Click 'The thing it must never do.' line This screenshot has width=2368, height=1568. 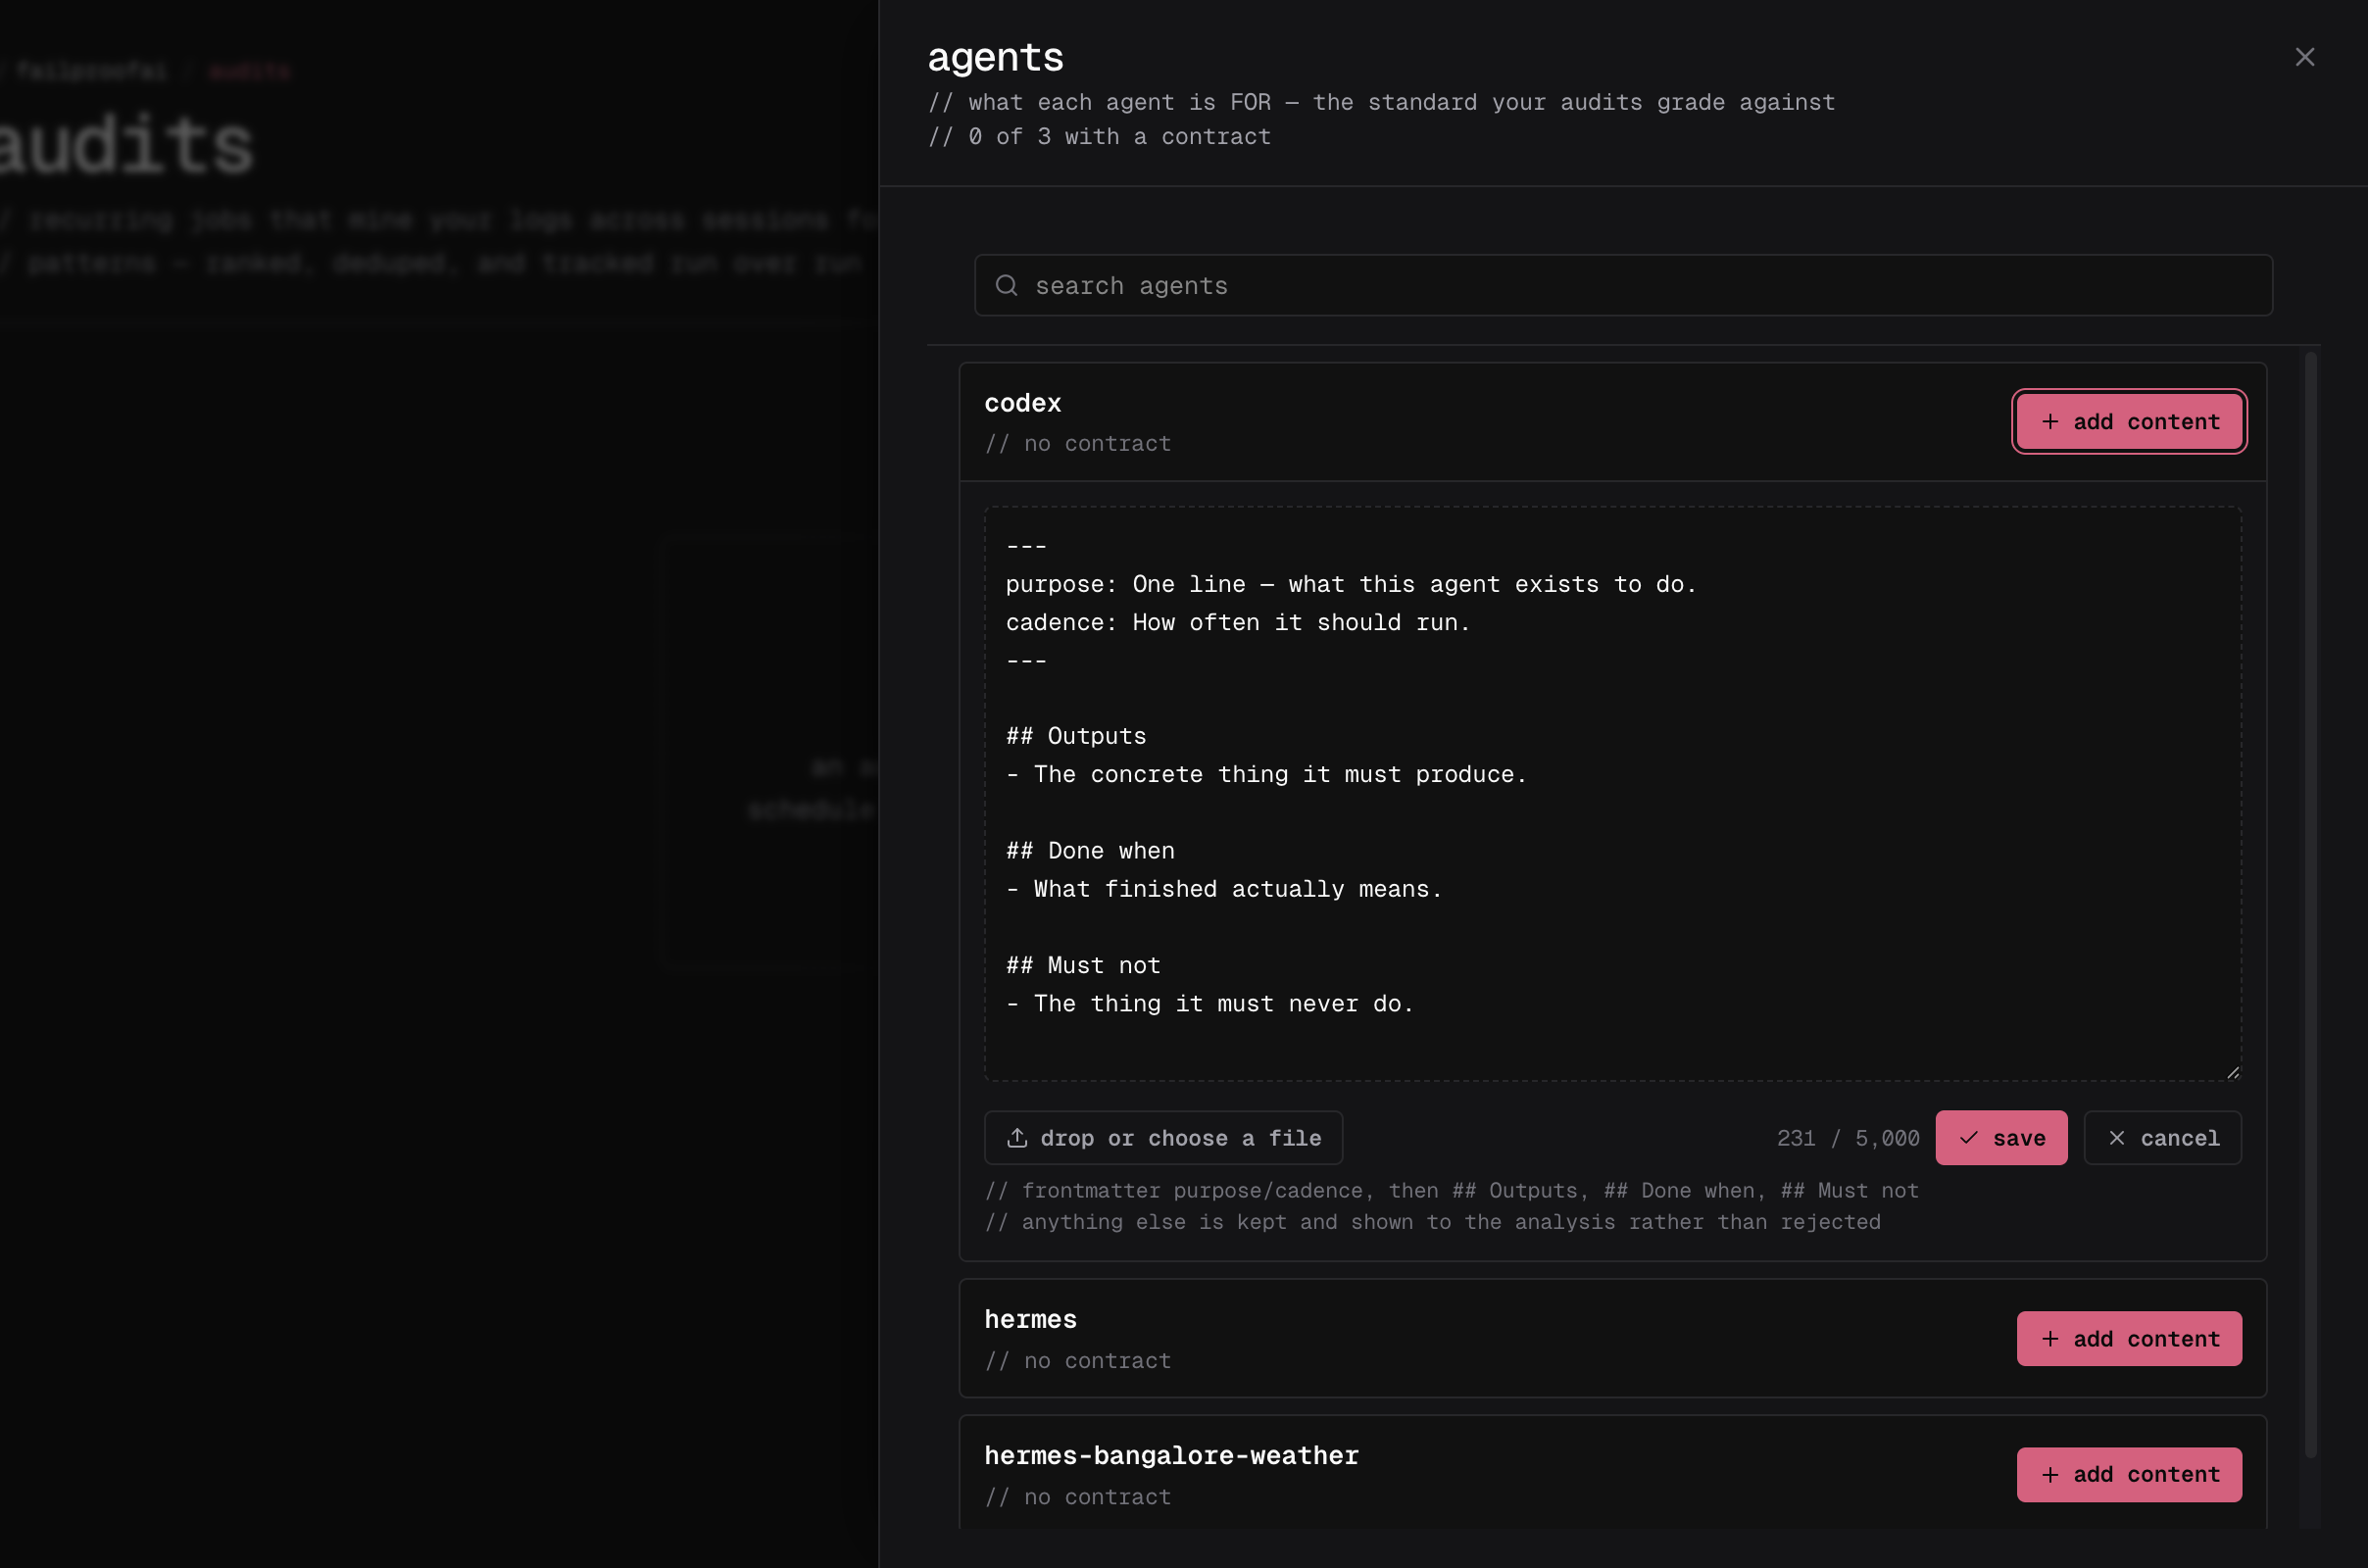(1210, 1003)
